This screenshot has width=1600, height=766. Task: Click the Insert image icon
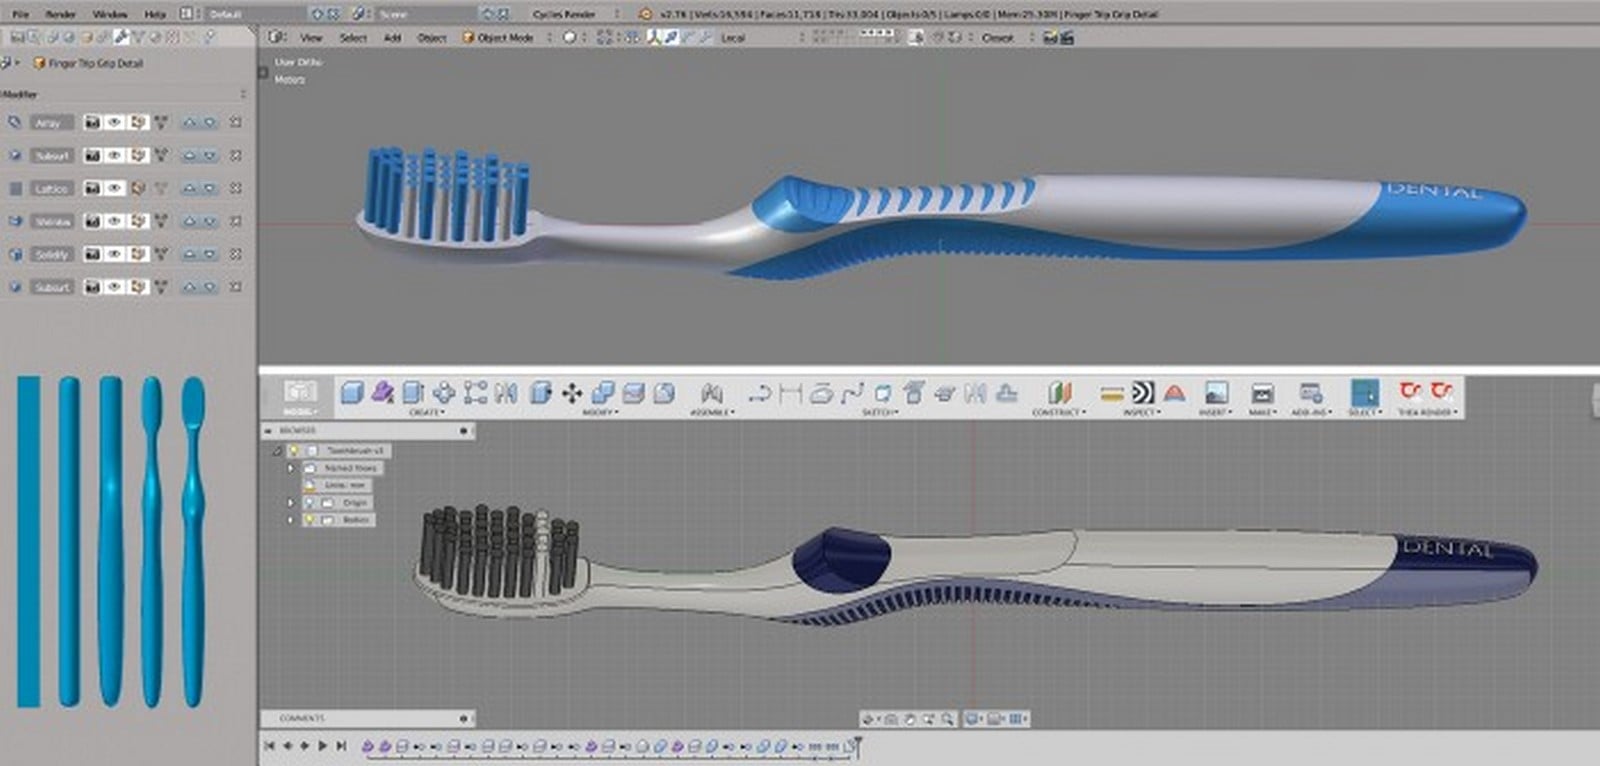pyautogui.click(x=1216, y=392)
